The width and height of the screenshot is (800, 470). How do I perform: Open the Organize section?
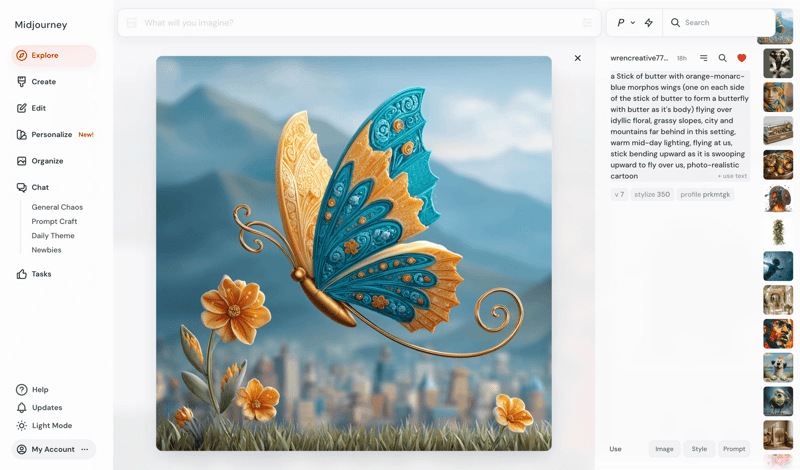pyautogui.click(x=54, y=161)
